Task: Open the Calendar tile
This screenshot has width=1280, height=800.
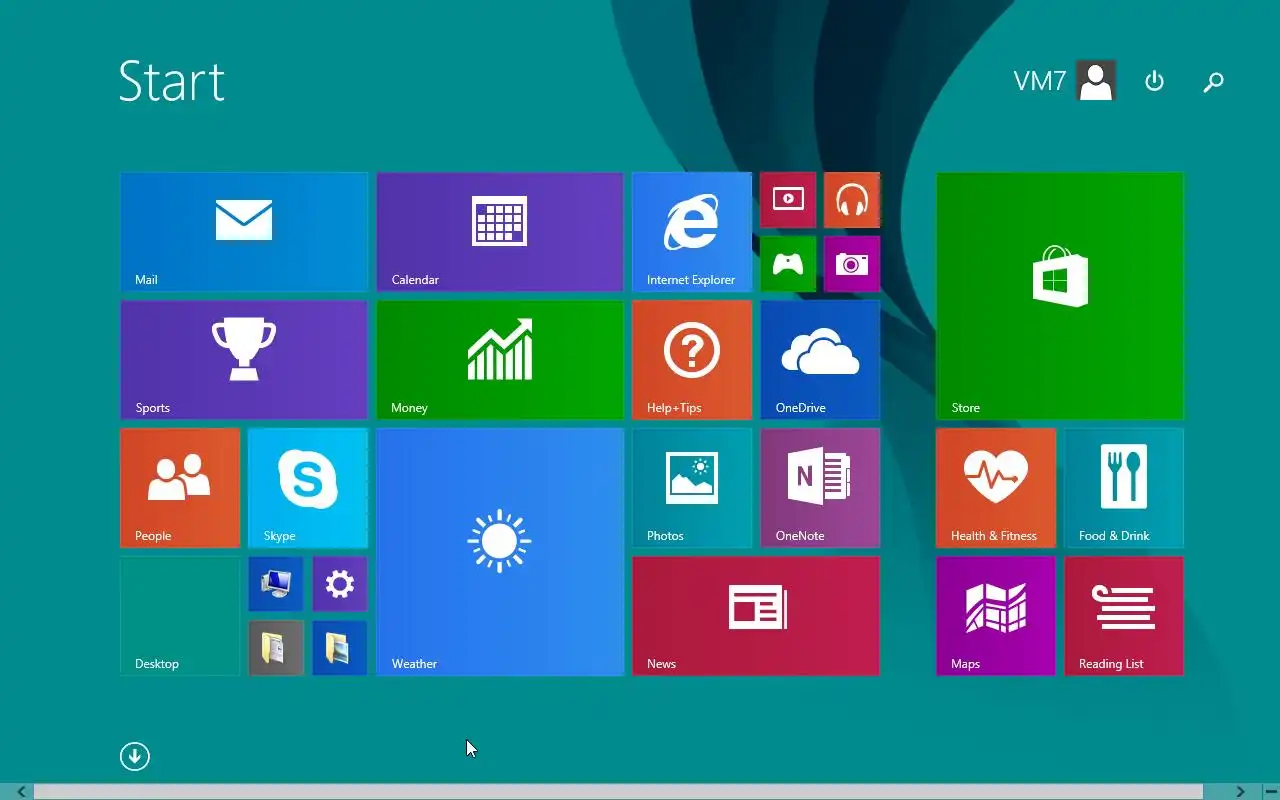Action: [500, 232]
